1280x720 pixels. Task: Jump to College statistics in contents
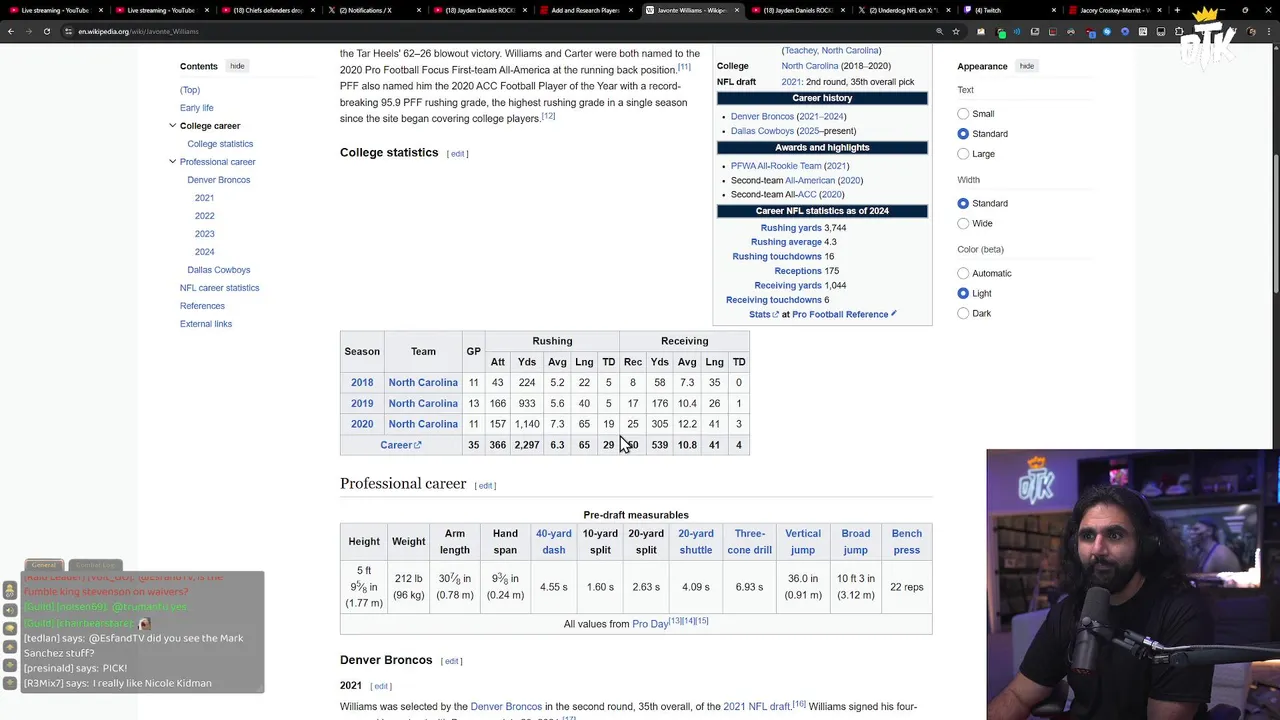point(220,144)
